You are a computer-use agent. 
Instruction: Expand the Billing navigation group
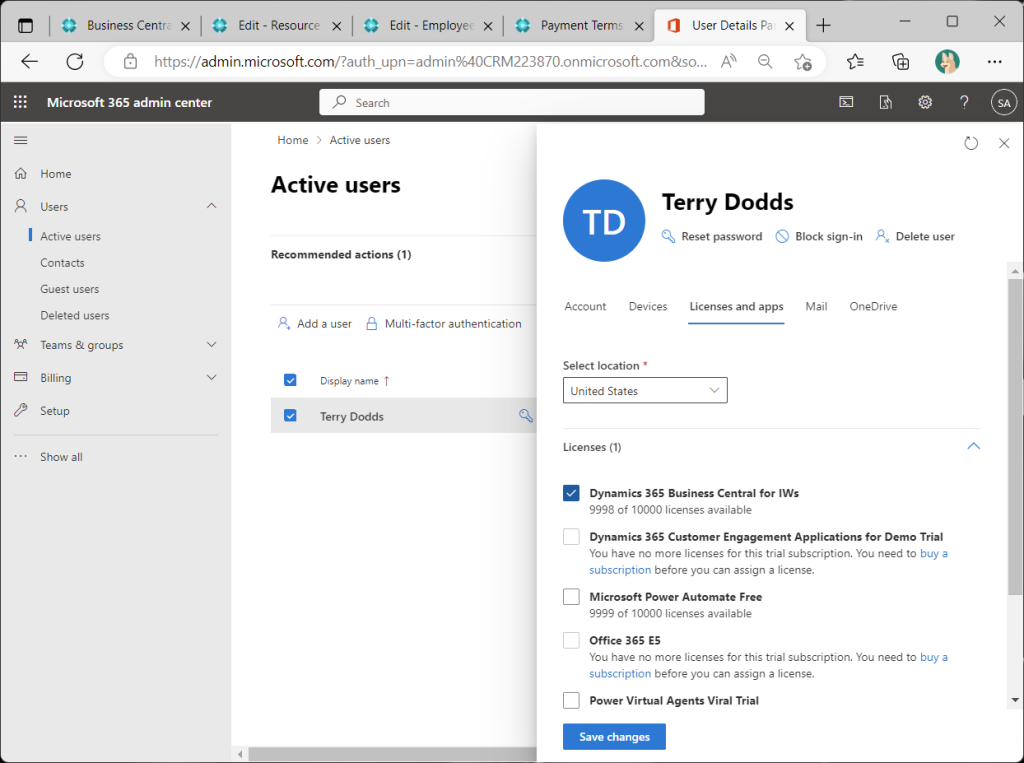pos(211,377)
